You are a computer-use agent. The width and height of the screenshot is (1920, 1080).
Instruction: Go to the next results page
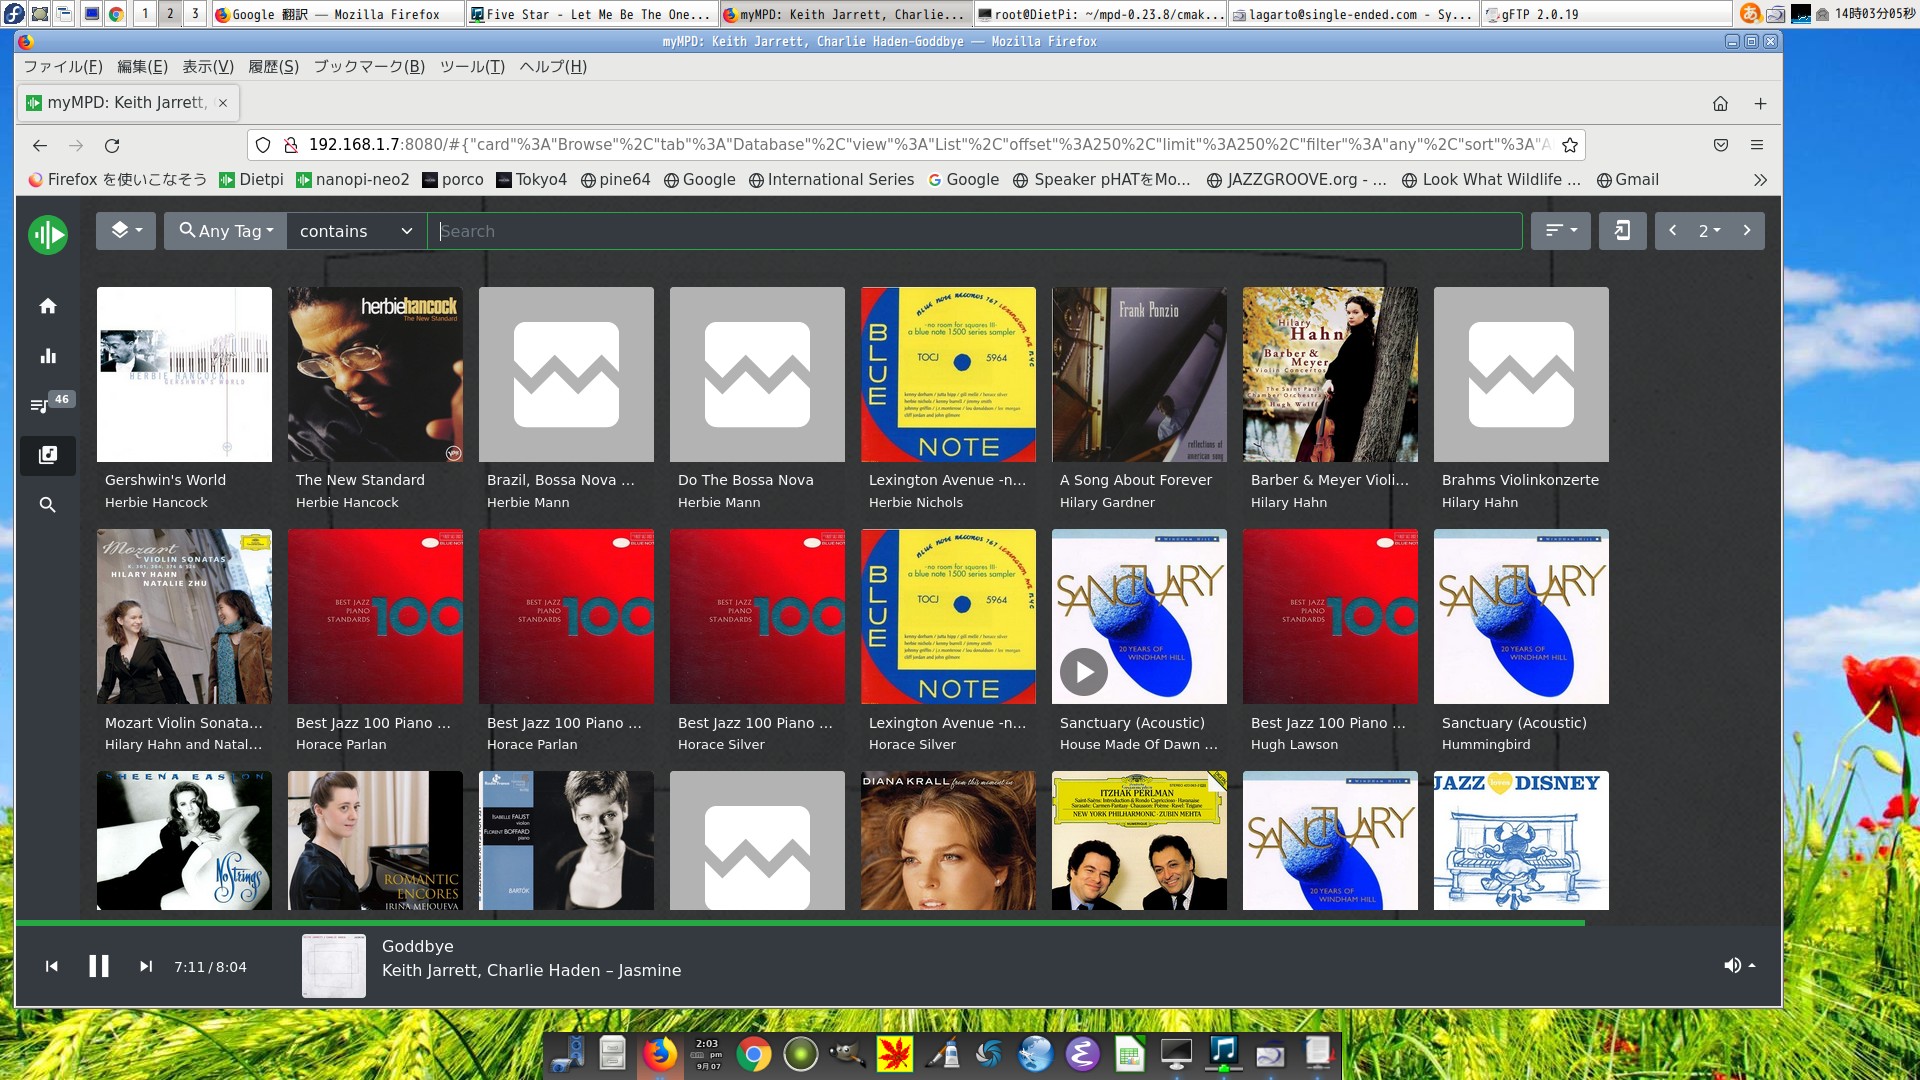click(x=1747, y=231)
